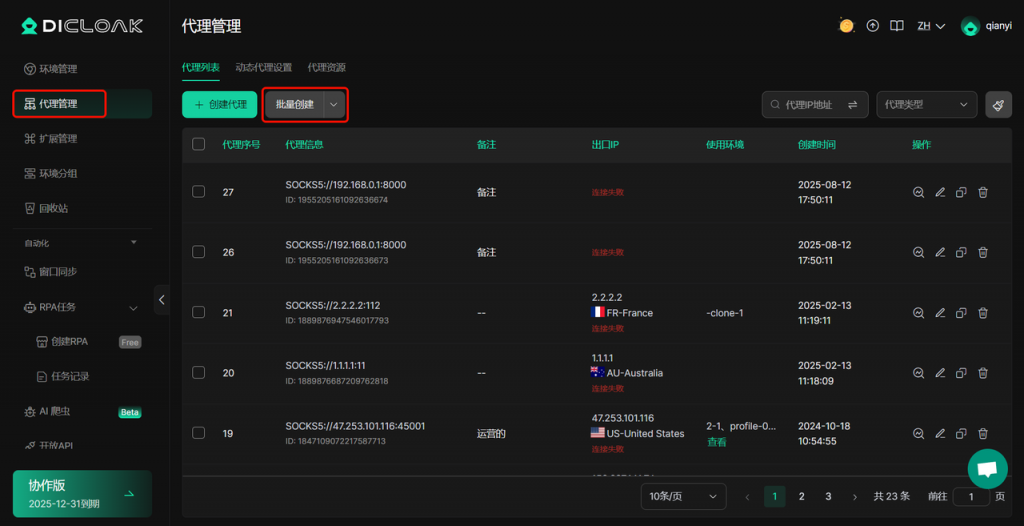
Task: Click the copy icon for row 27
Action: point(961,192)
